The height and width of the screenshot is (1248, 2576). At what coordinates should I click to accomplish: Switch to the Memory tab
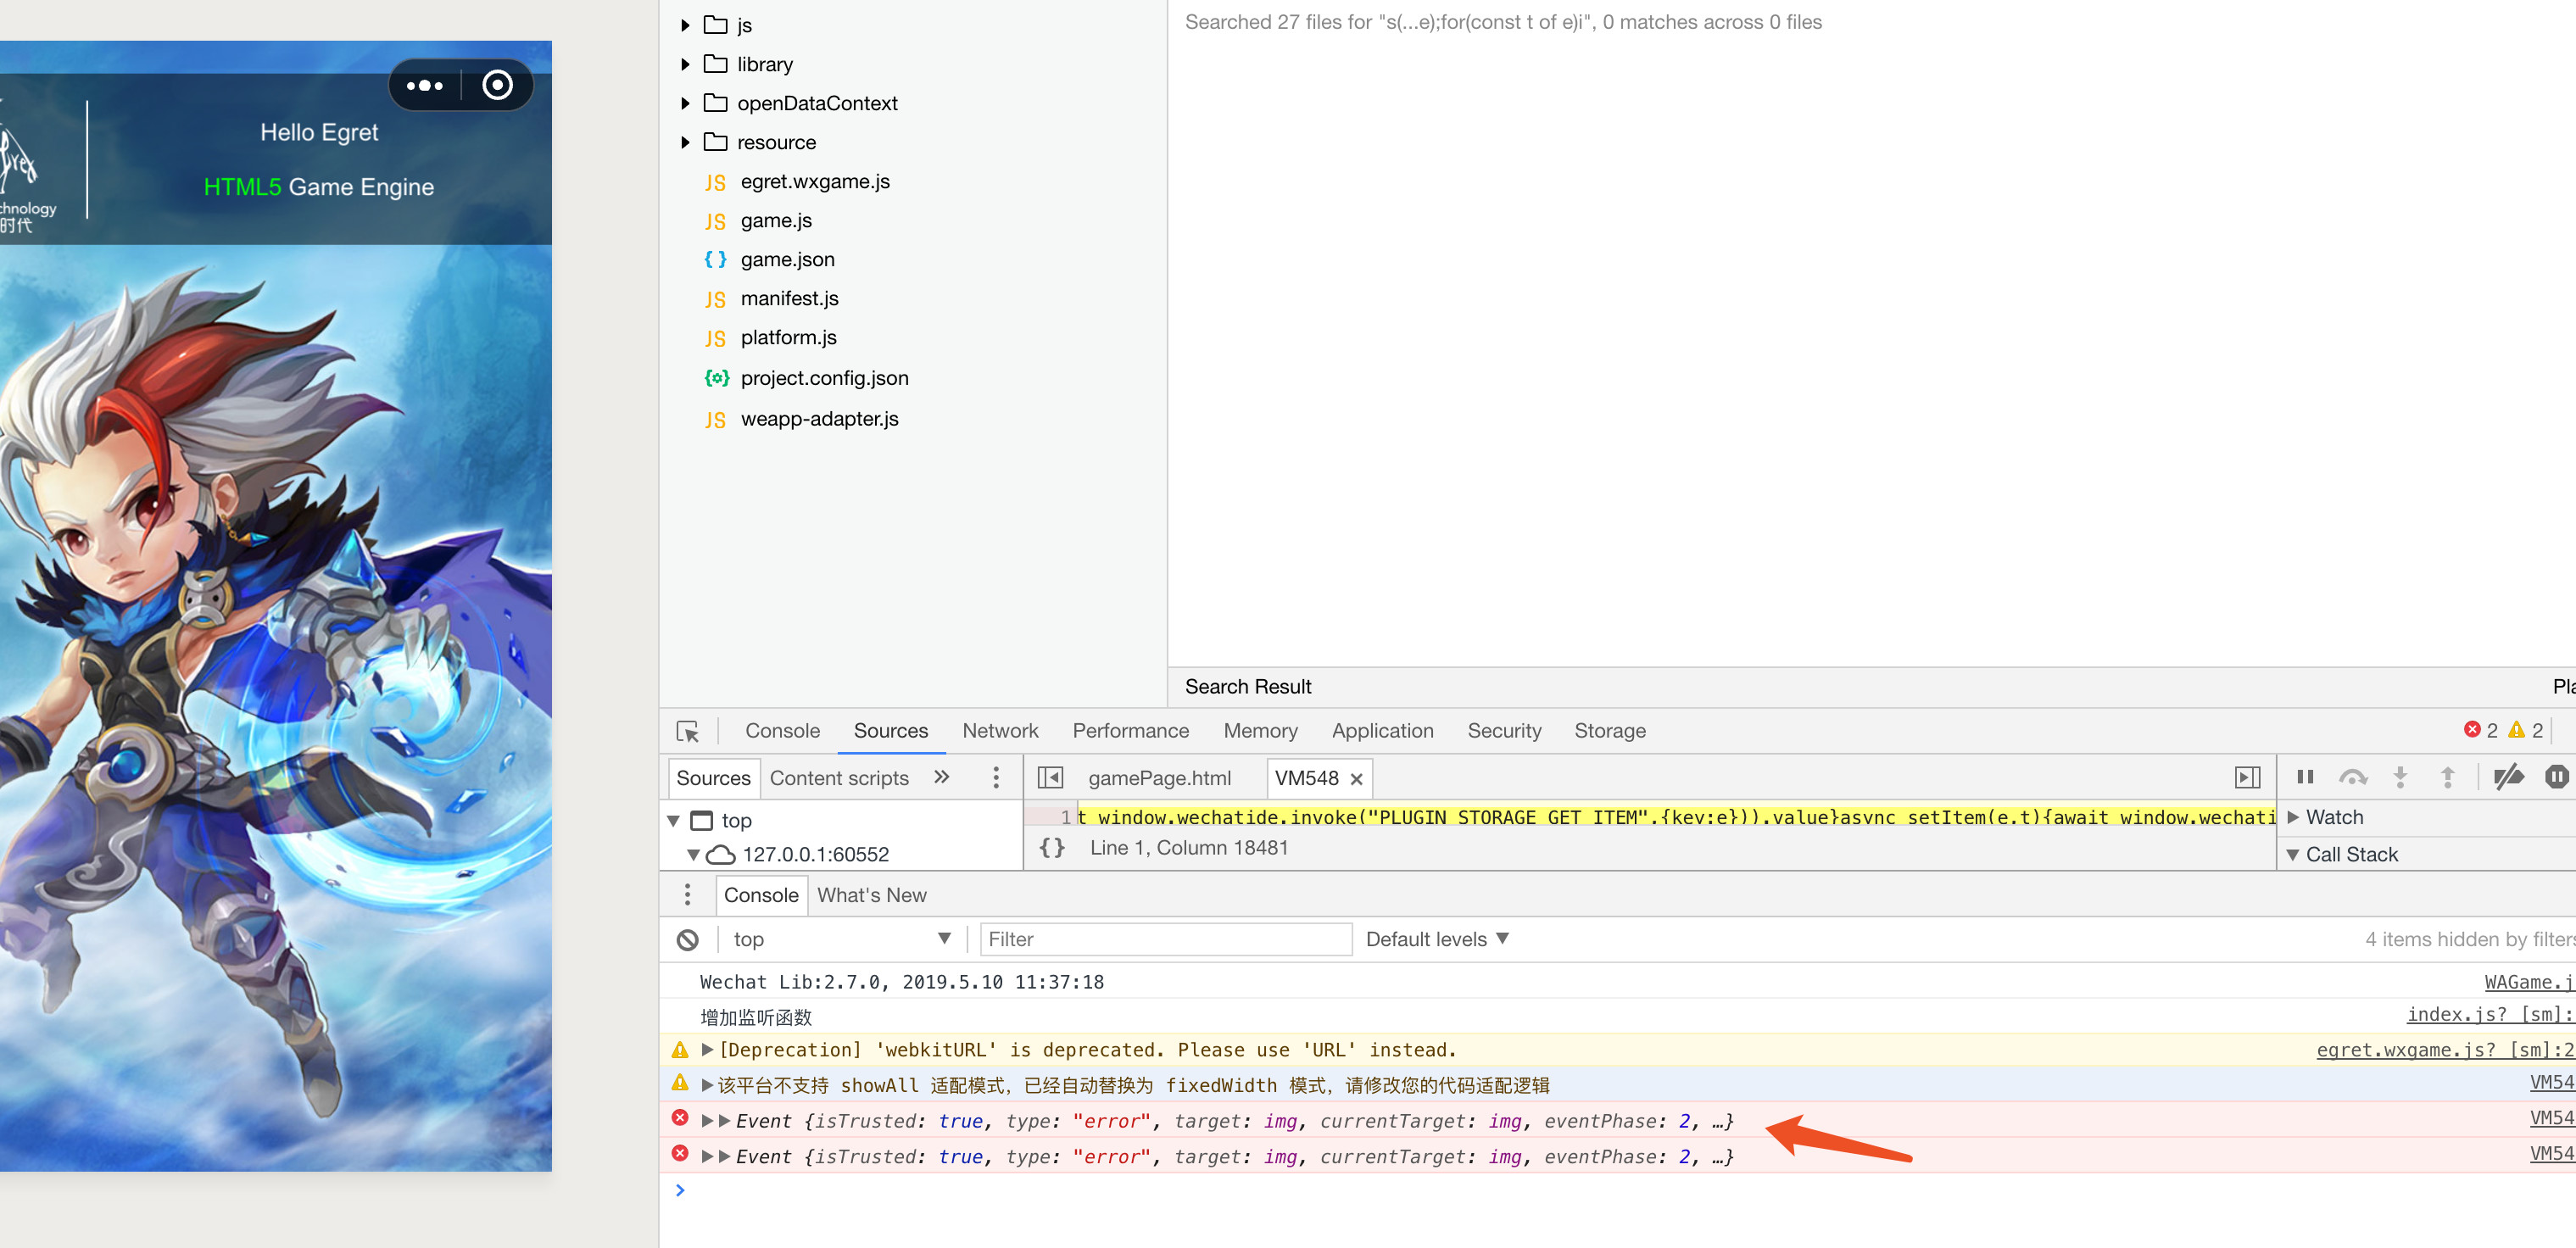1260,731
